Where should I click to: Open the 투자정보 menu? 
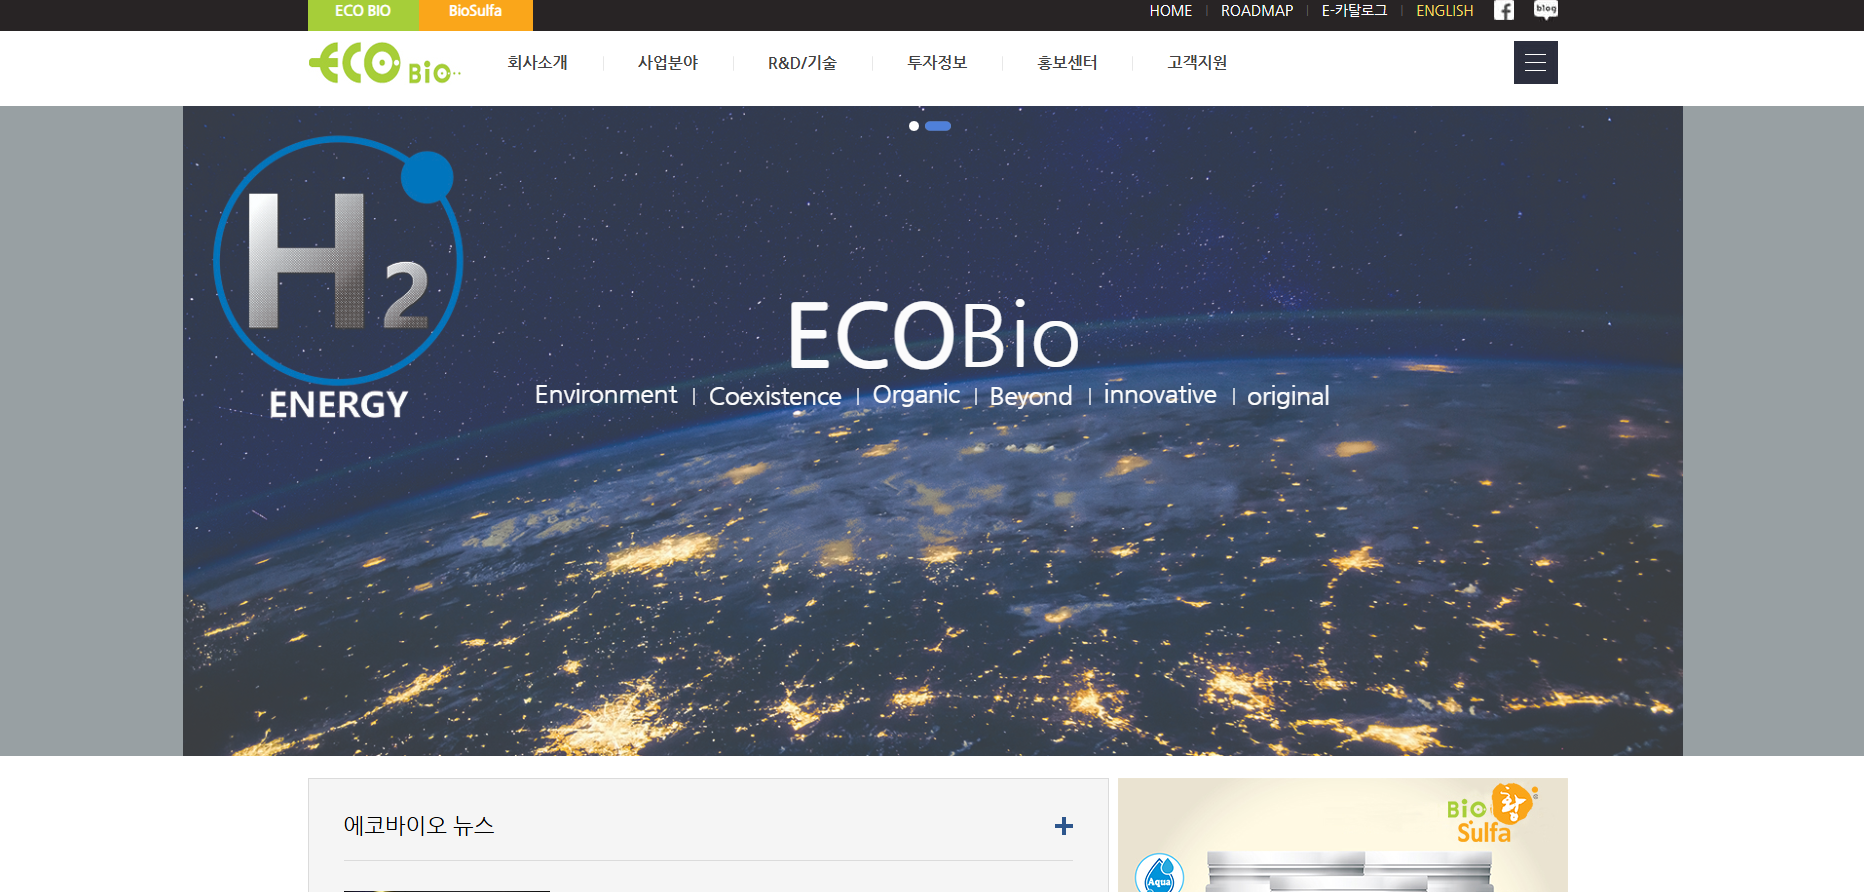pos(937,63)
